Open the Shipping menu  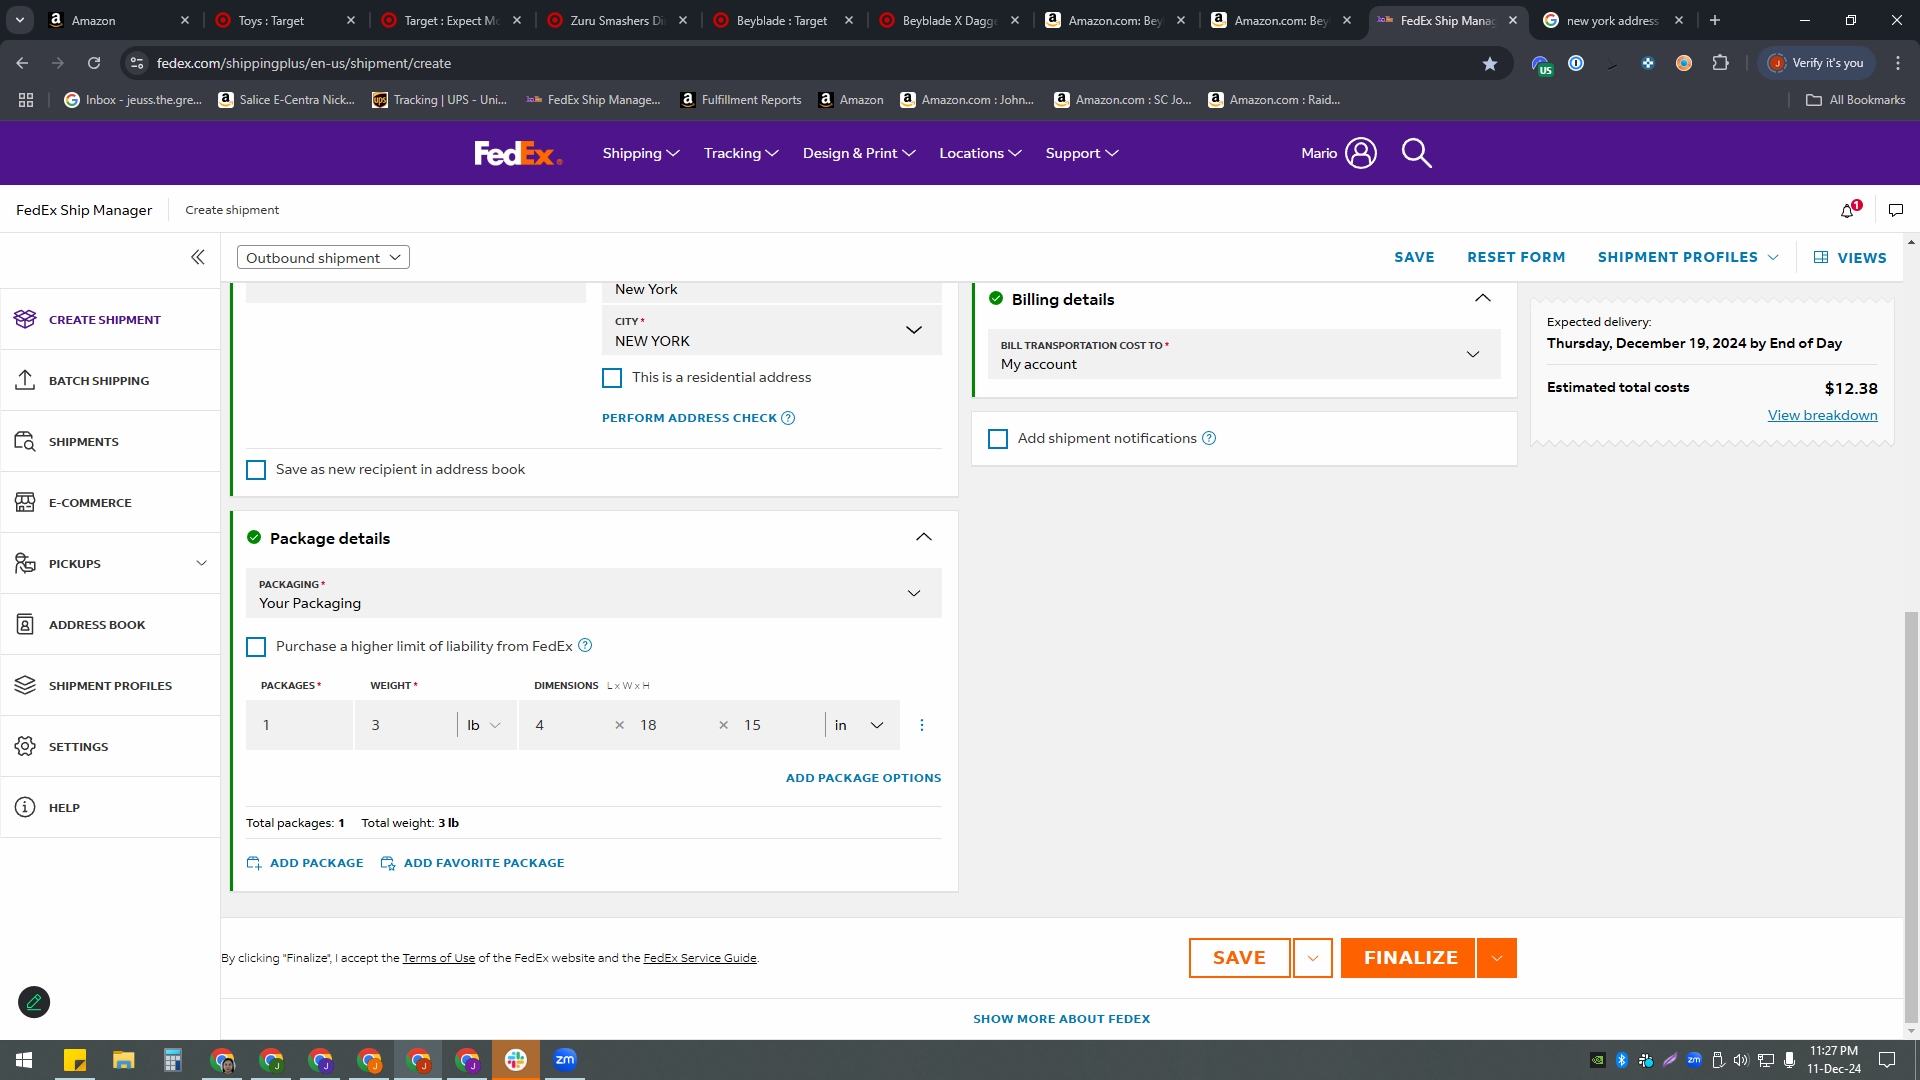click(x=641, y=153)
